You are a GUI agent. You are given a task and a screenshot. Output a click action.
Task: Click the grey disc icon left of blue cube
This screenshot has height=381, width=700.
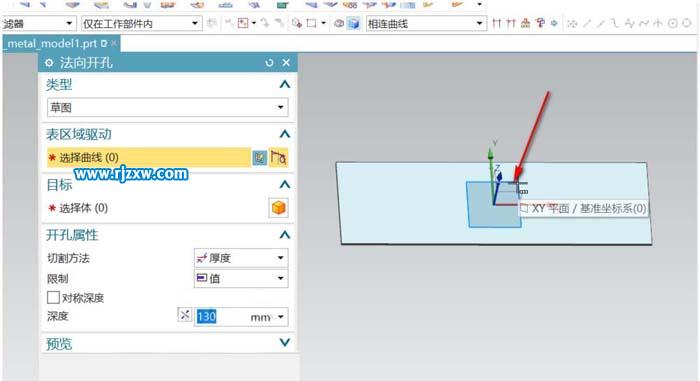tap(339, 23)
